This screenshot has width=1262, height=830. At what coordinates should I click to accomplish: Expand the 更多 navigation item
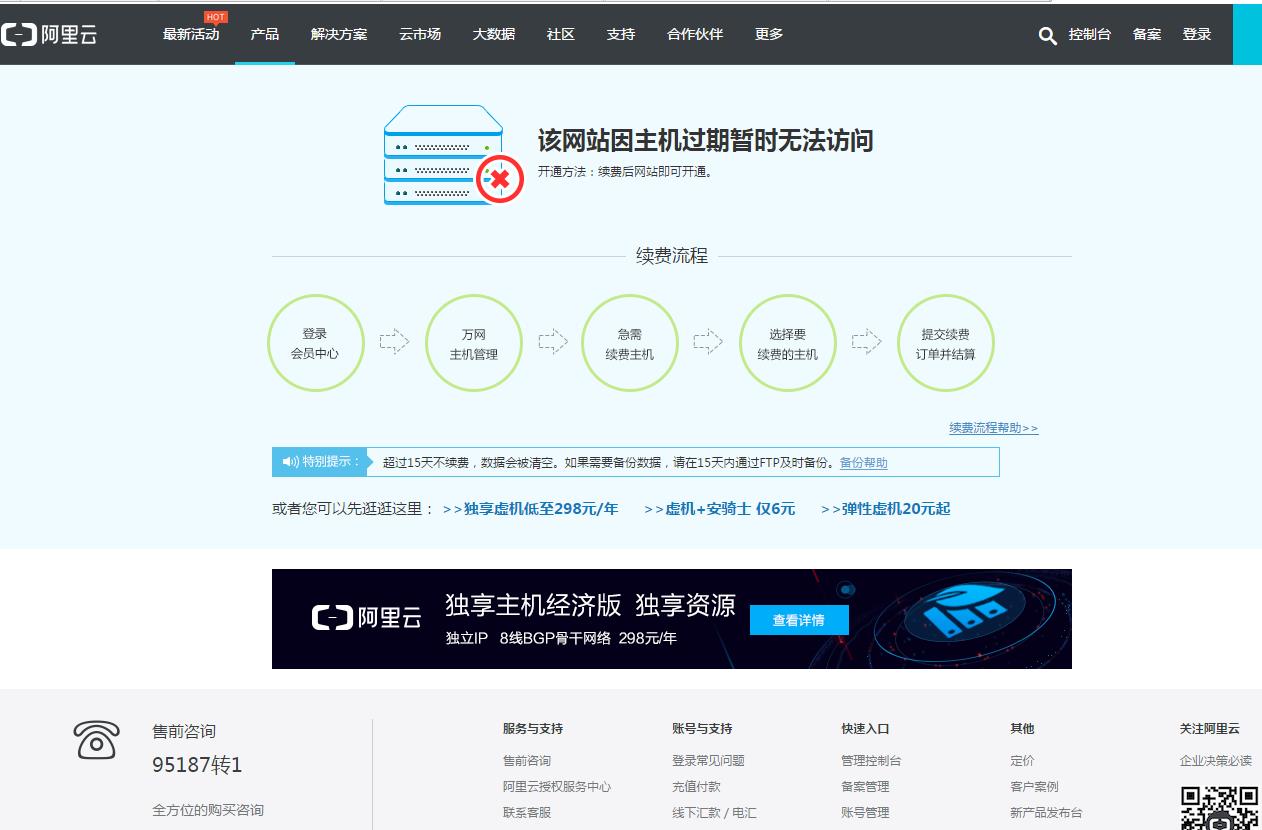[x=769, y=34]
